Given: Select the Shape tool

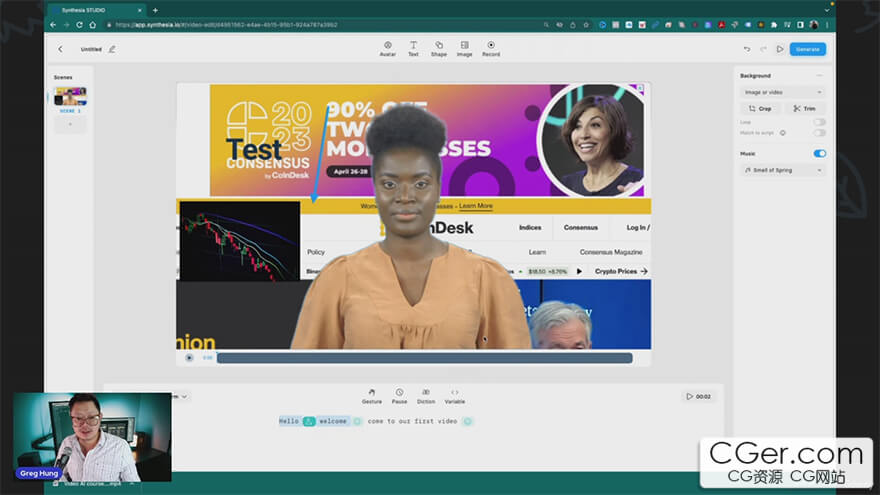Looking at the screenshot, I should [x=439, y=49].
